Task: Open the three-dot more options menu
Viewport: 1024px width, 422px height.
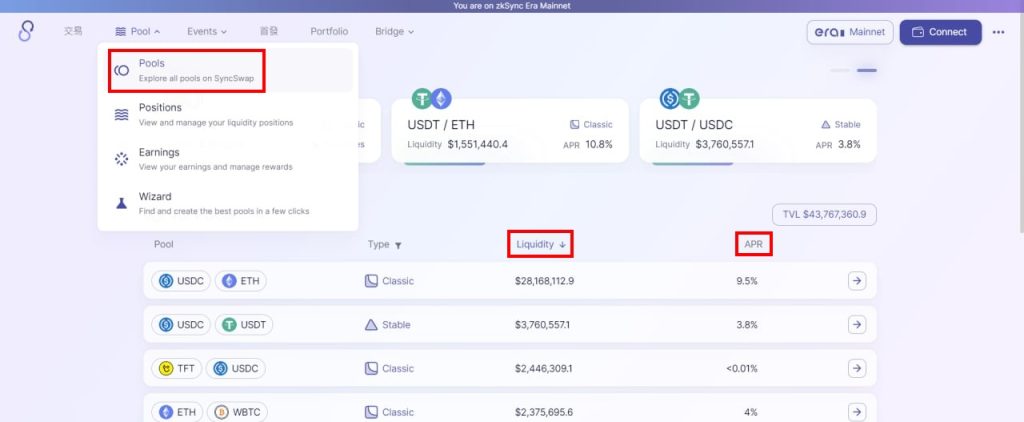Action: coord(998,32)
